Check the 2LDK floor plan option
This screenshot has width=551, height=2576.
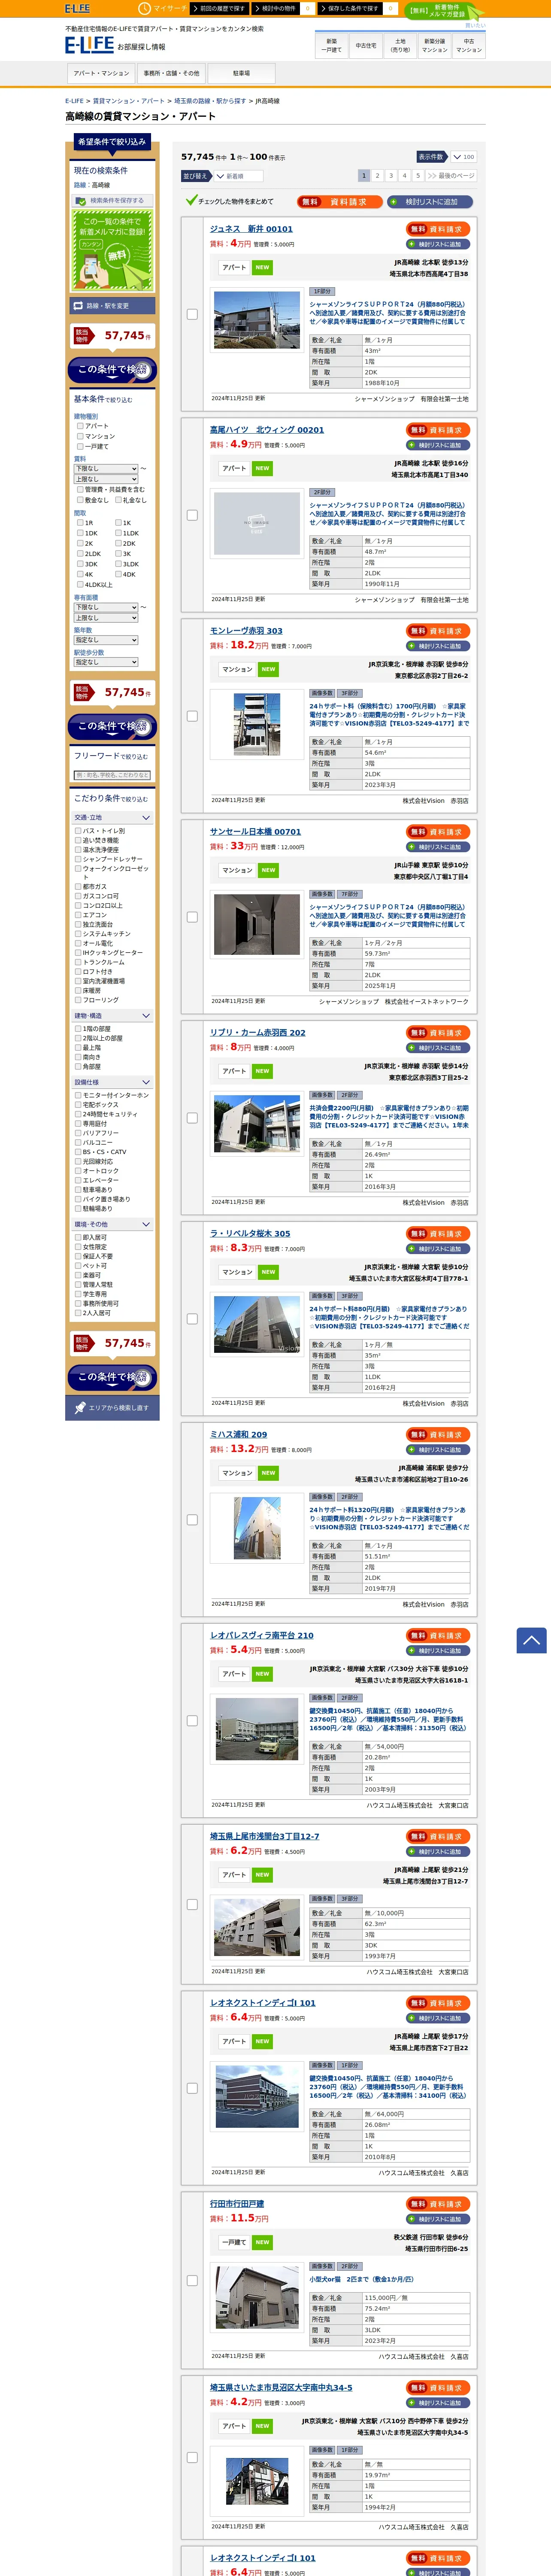80,554
